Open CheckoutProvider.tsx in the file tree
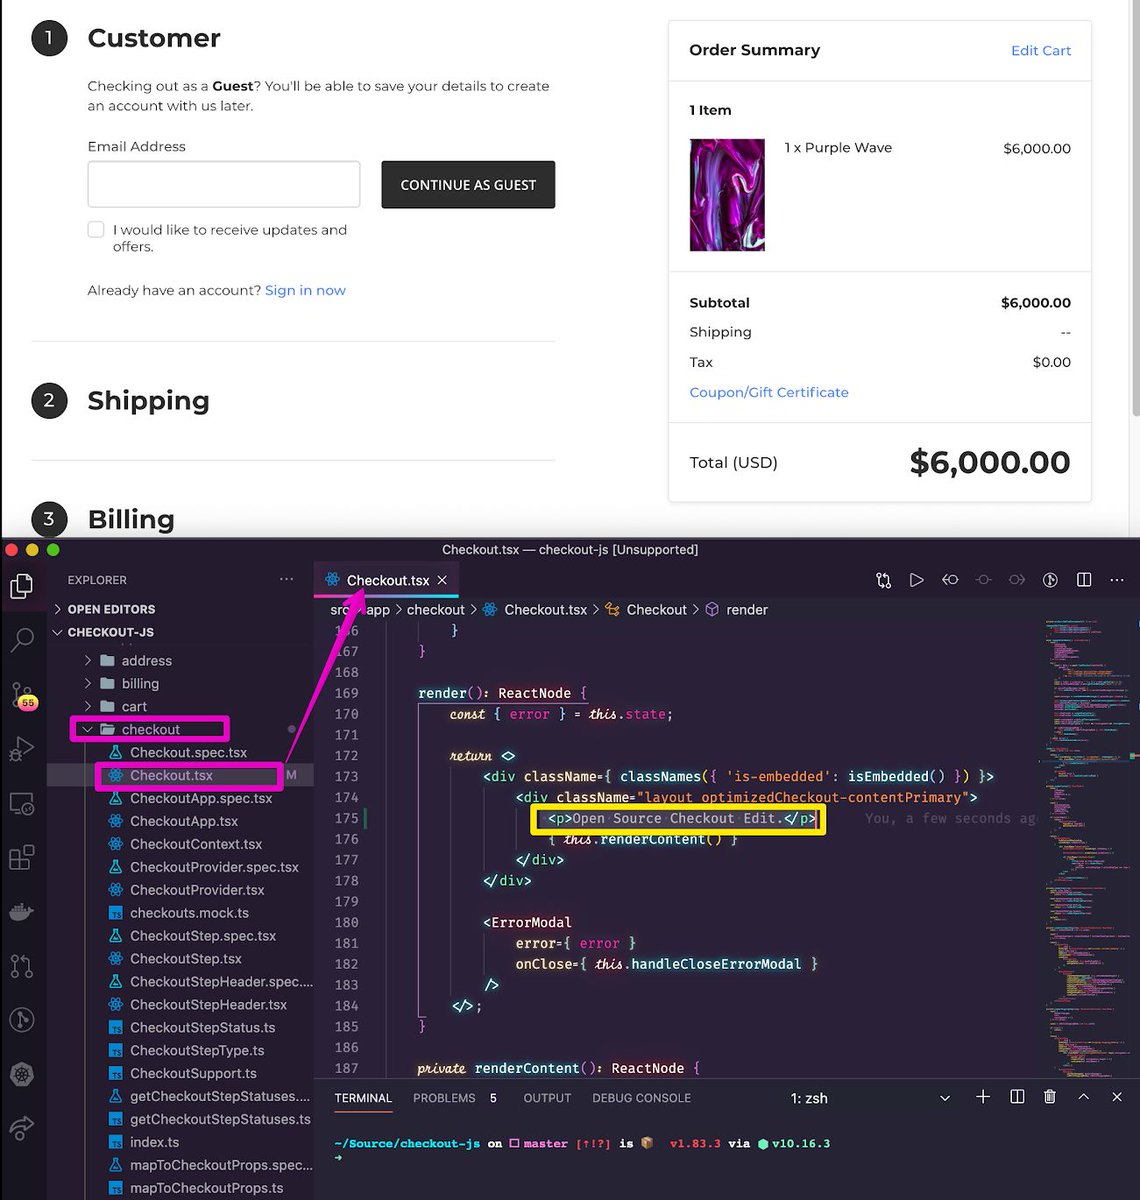1140x1200 pixels. (197, 890)
